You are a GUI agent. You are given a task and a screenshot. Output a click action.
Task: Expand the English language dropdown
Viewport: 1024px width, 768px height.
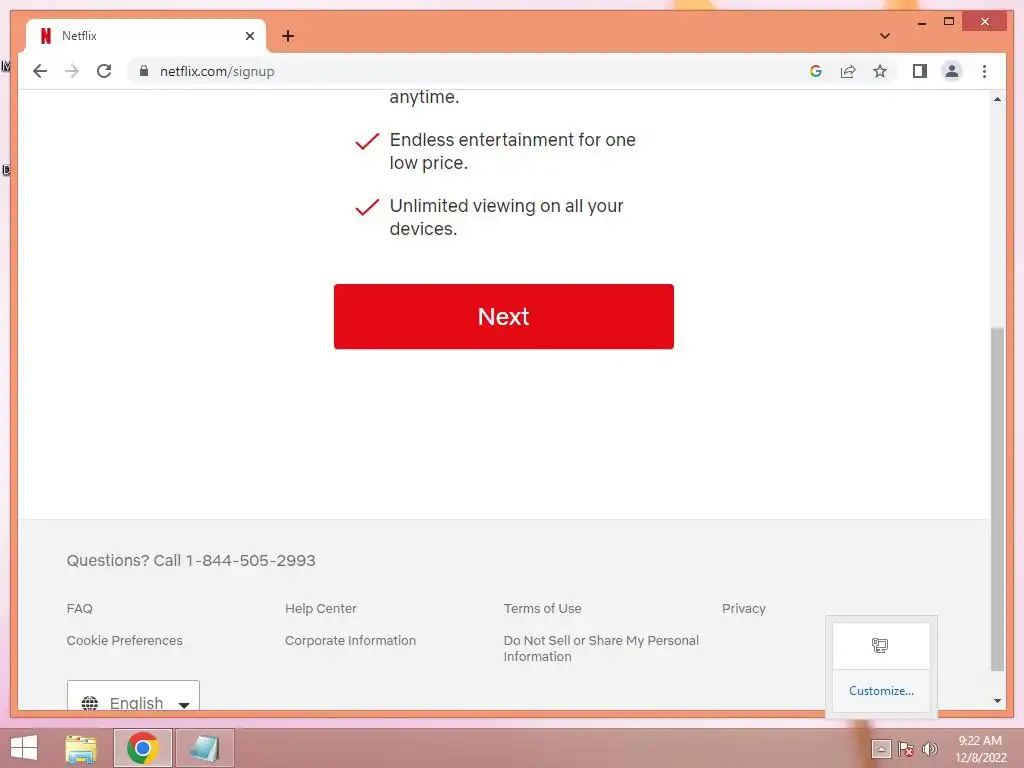(133, 696)
